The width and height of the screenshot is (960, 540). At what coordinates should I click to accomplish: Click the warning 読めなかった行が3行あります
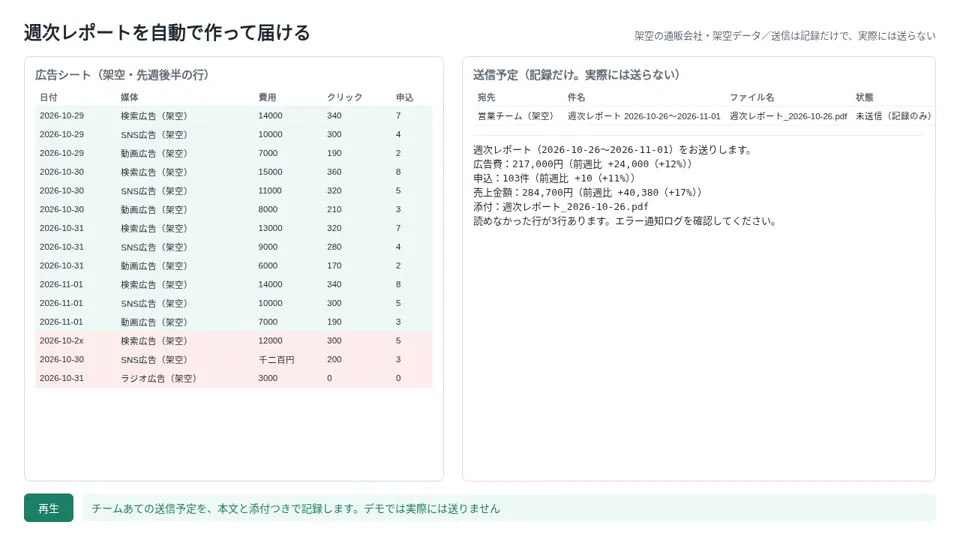(x=625, y=221)
